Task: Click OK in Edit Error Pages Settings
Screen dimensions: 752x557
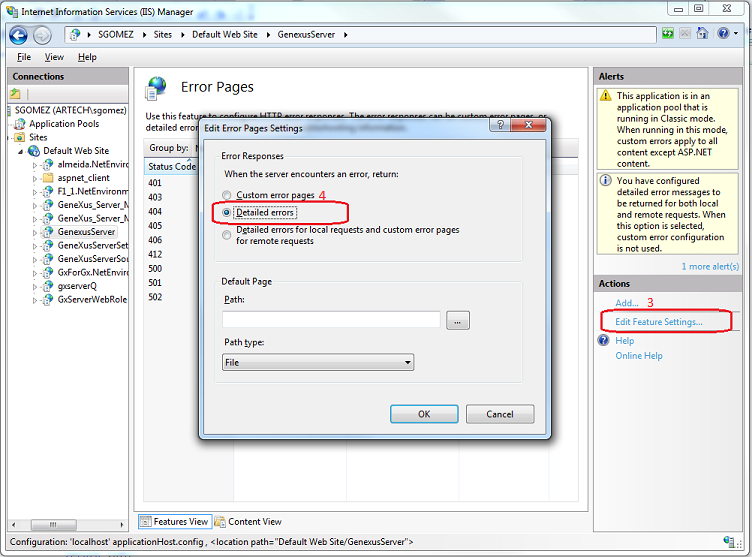Action: coord(424,414)
